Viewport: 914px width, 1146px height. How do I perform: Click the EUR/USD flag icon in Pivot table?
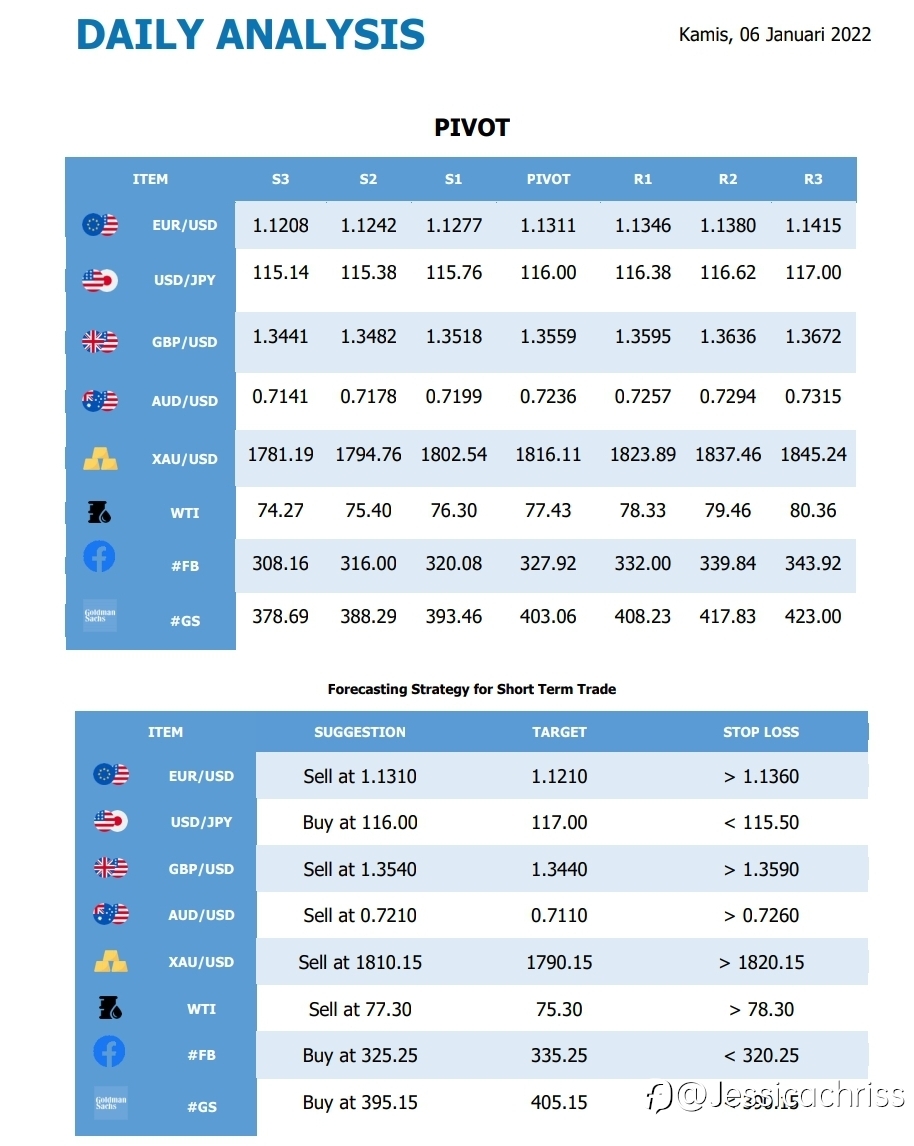(x=100, y=224)
